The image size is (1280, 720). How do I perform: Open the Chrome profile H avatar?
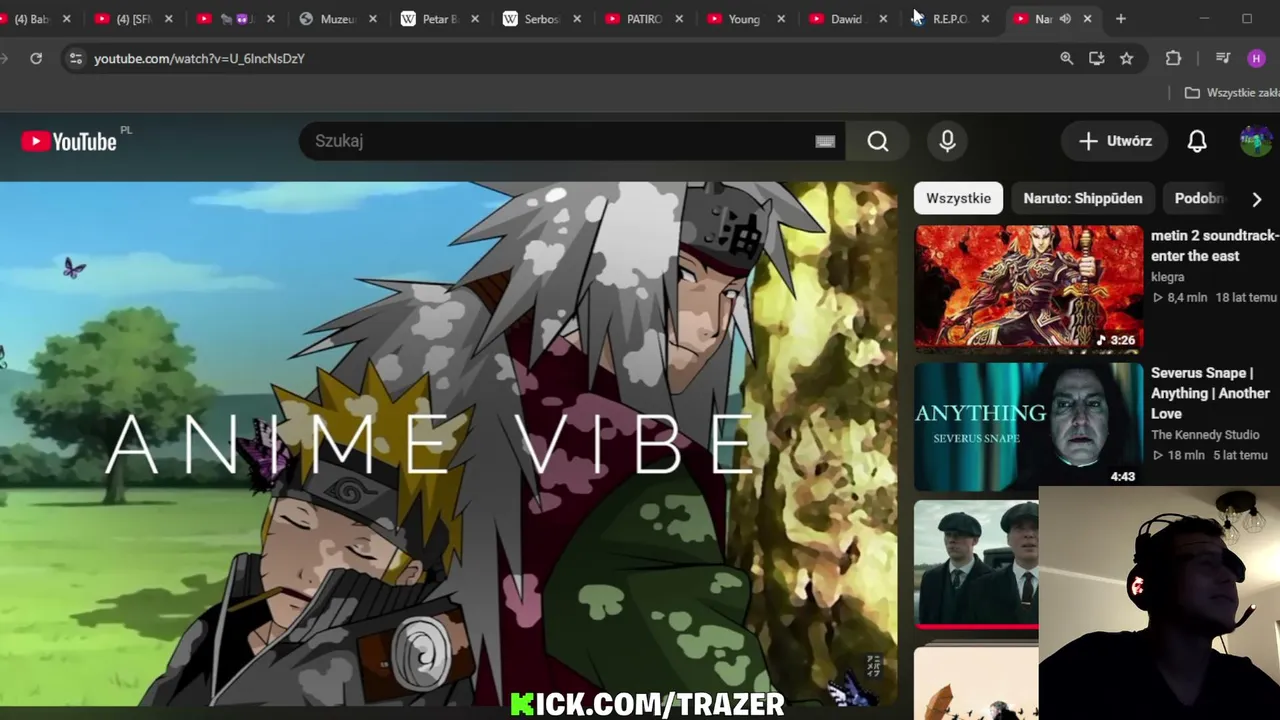pyautogui.click(x=1257, y=58)
